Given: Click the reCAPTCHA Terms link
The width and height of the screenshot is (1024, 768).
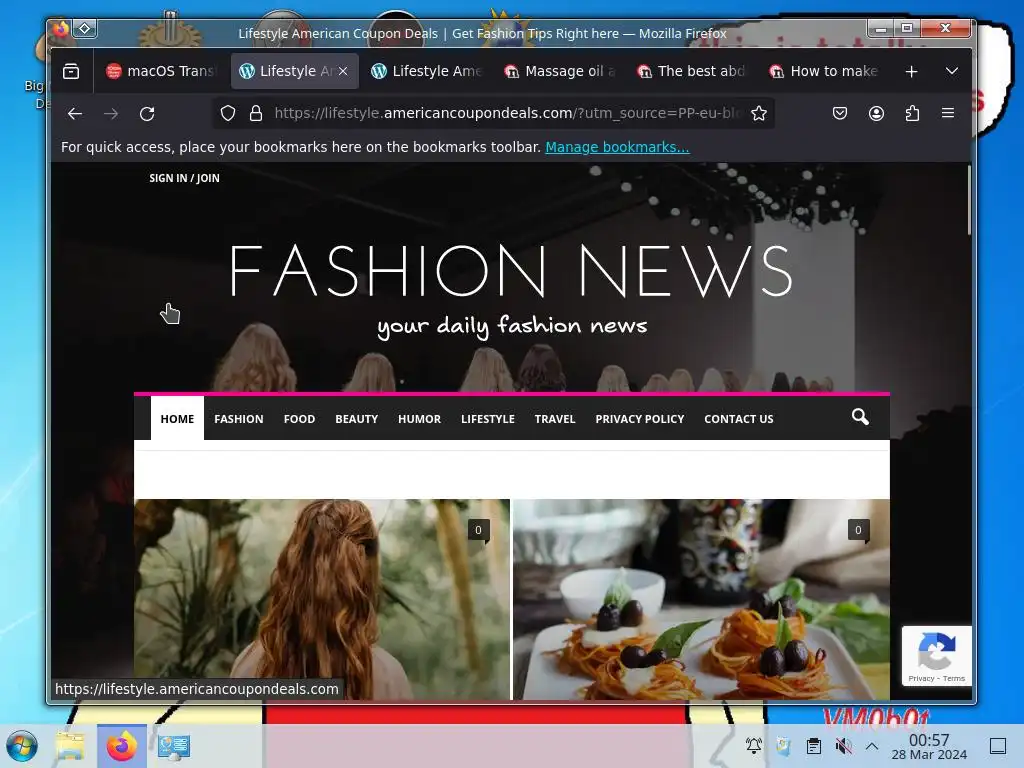Looking at the screenshot, I should tap(953, 679).
